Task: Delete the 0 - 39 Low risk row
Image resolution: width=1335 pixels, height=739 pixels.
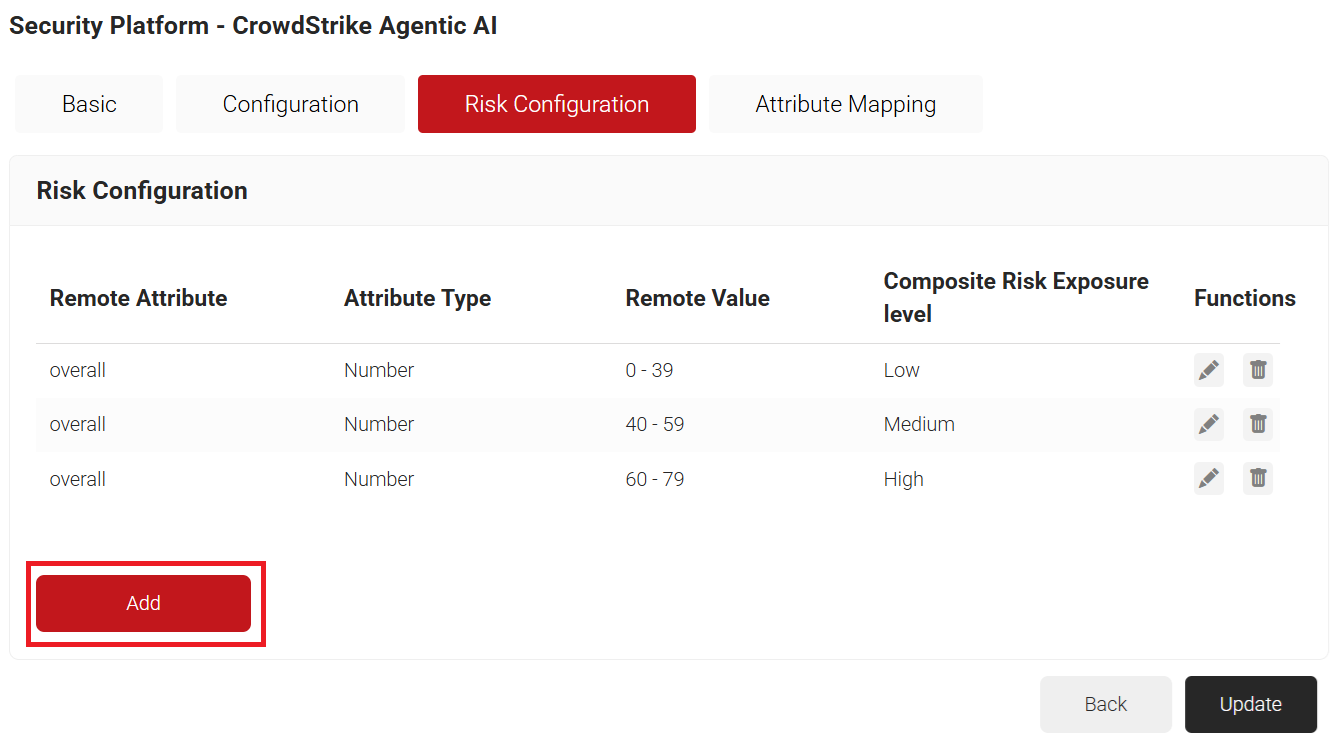Action: click(1258, 370)
